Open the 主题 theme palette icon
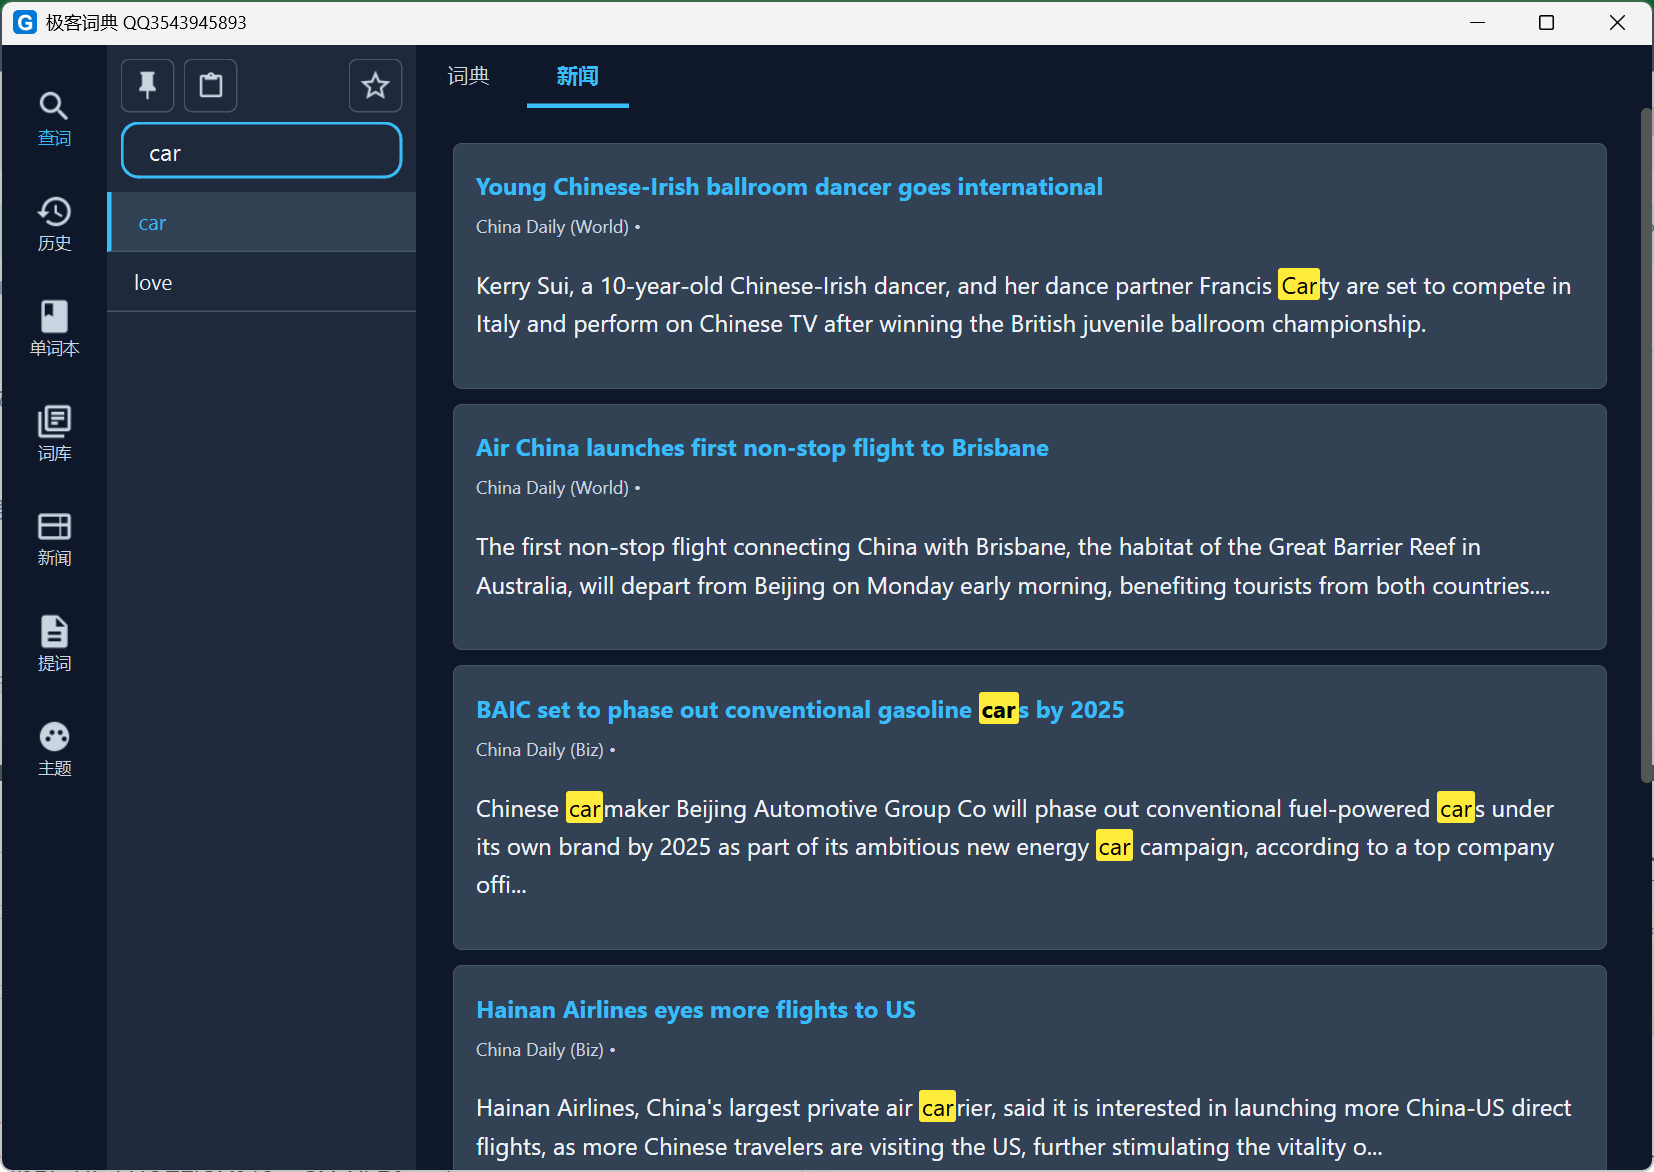The height and width of the screenshot is (1172, 1654). click(x=54, y=748)
